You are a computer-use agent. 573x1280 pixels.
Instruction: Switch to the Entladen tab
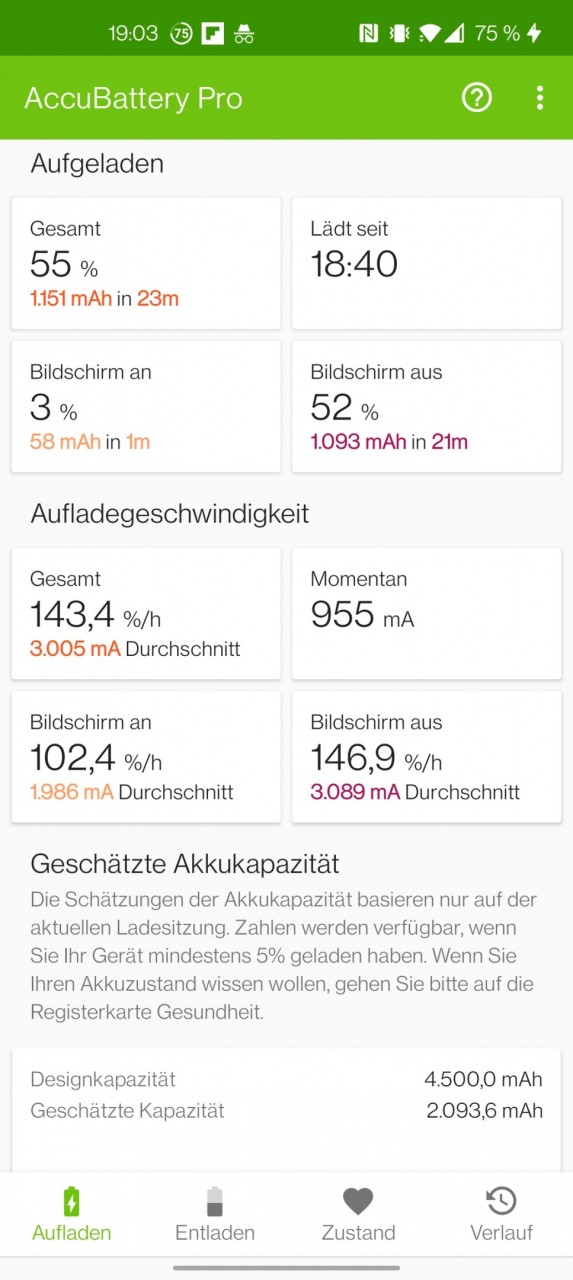click(215, 1232)
